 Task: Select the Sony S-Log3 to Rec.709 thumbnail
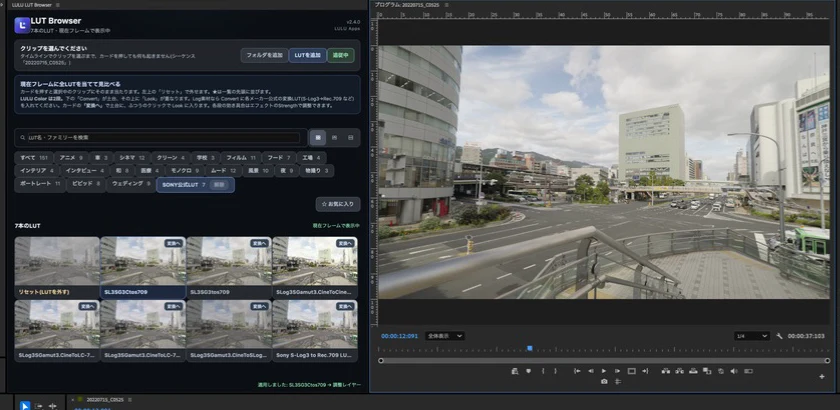pyautogui.click(x=315, y=330)
